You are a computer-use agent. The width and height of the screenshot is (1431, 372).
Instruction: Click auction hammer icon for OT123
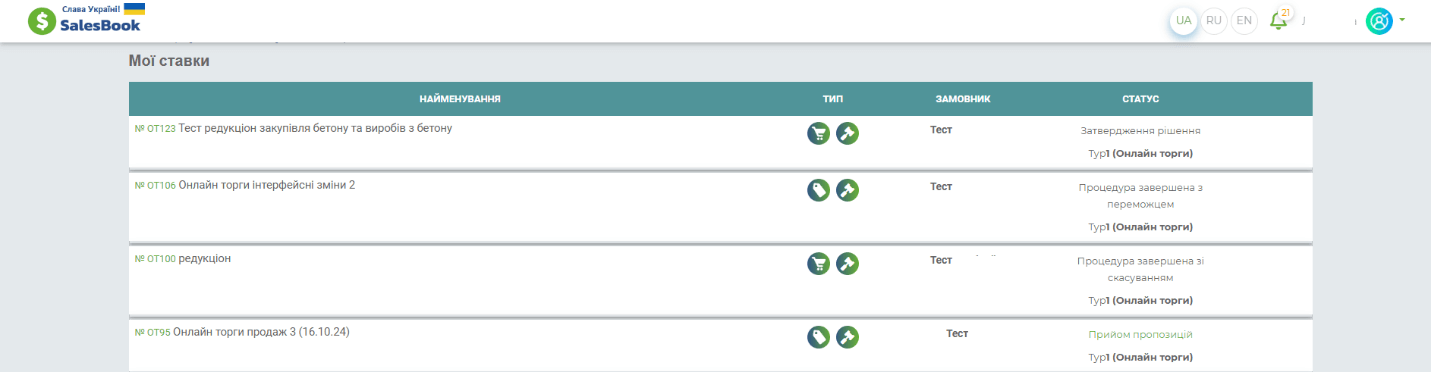[848, 133]
